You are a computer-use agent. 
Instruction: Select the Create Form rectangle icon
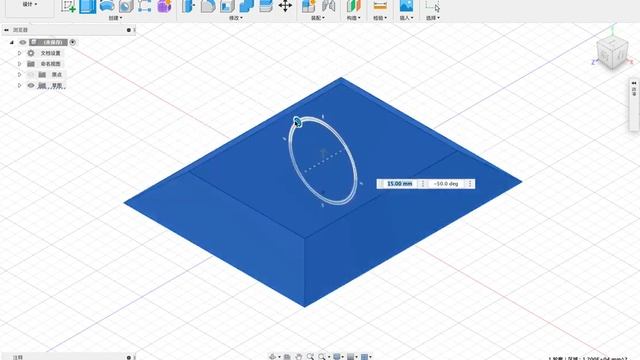click(144, 6)
